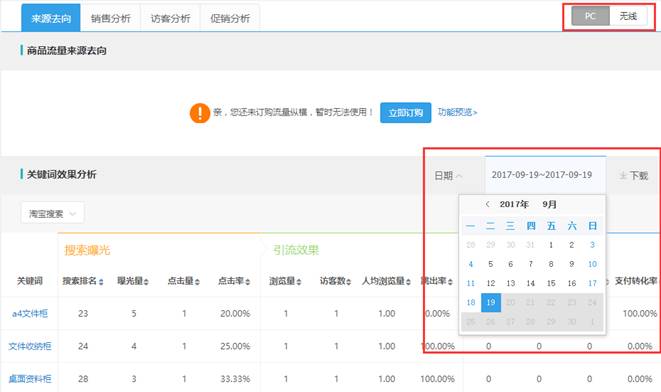Click the 下载 download button

pyautogui.click(x=634, y=175)
